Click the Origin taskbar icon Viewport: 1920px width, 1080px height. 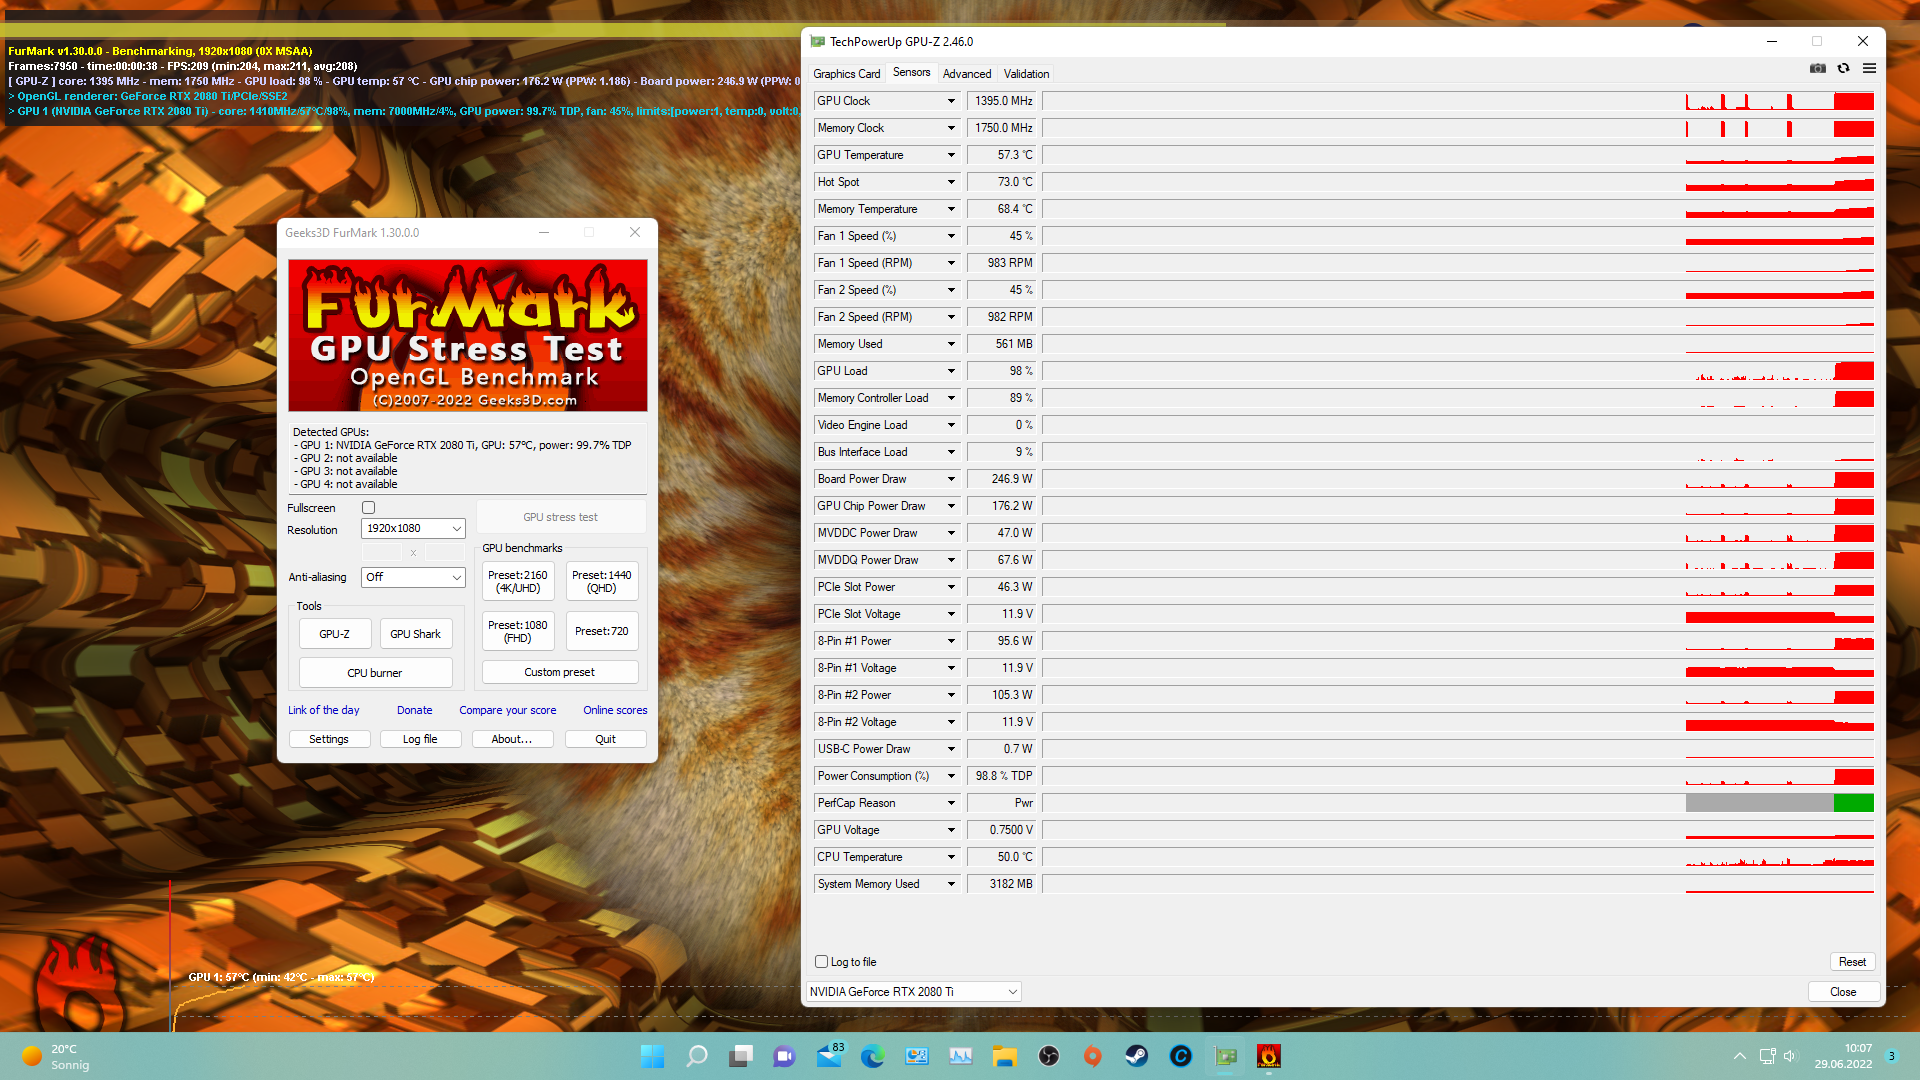pos(1092,1056)
